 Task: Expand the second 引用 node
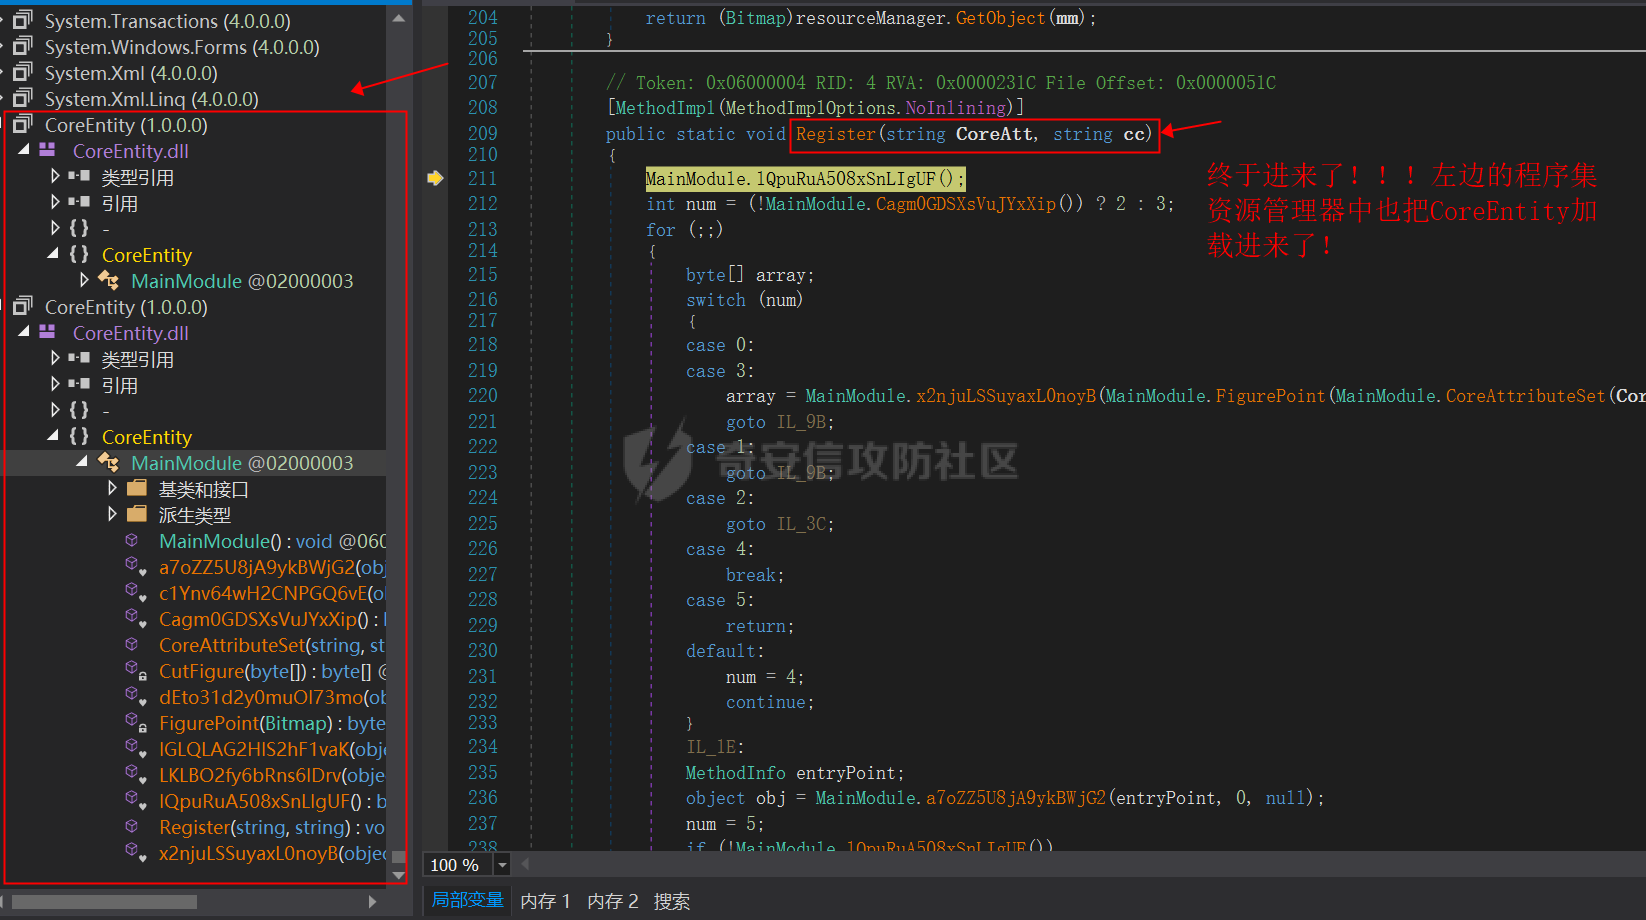tap(55, 383)
